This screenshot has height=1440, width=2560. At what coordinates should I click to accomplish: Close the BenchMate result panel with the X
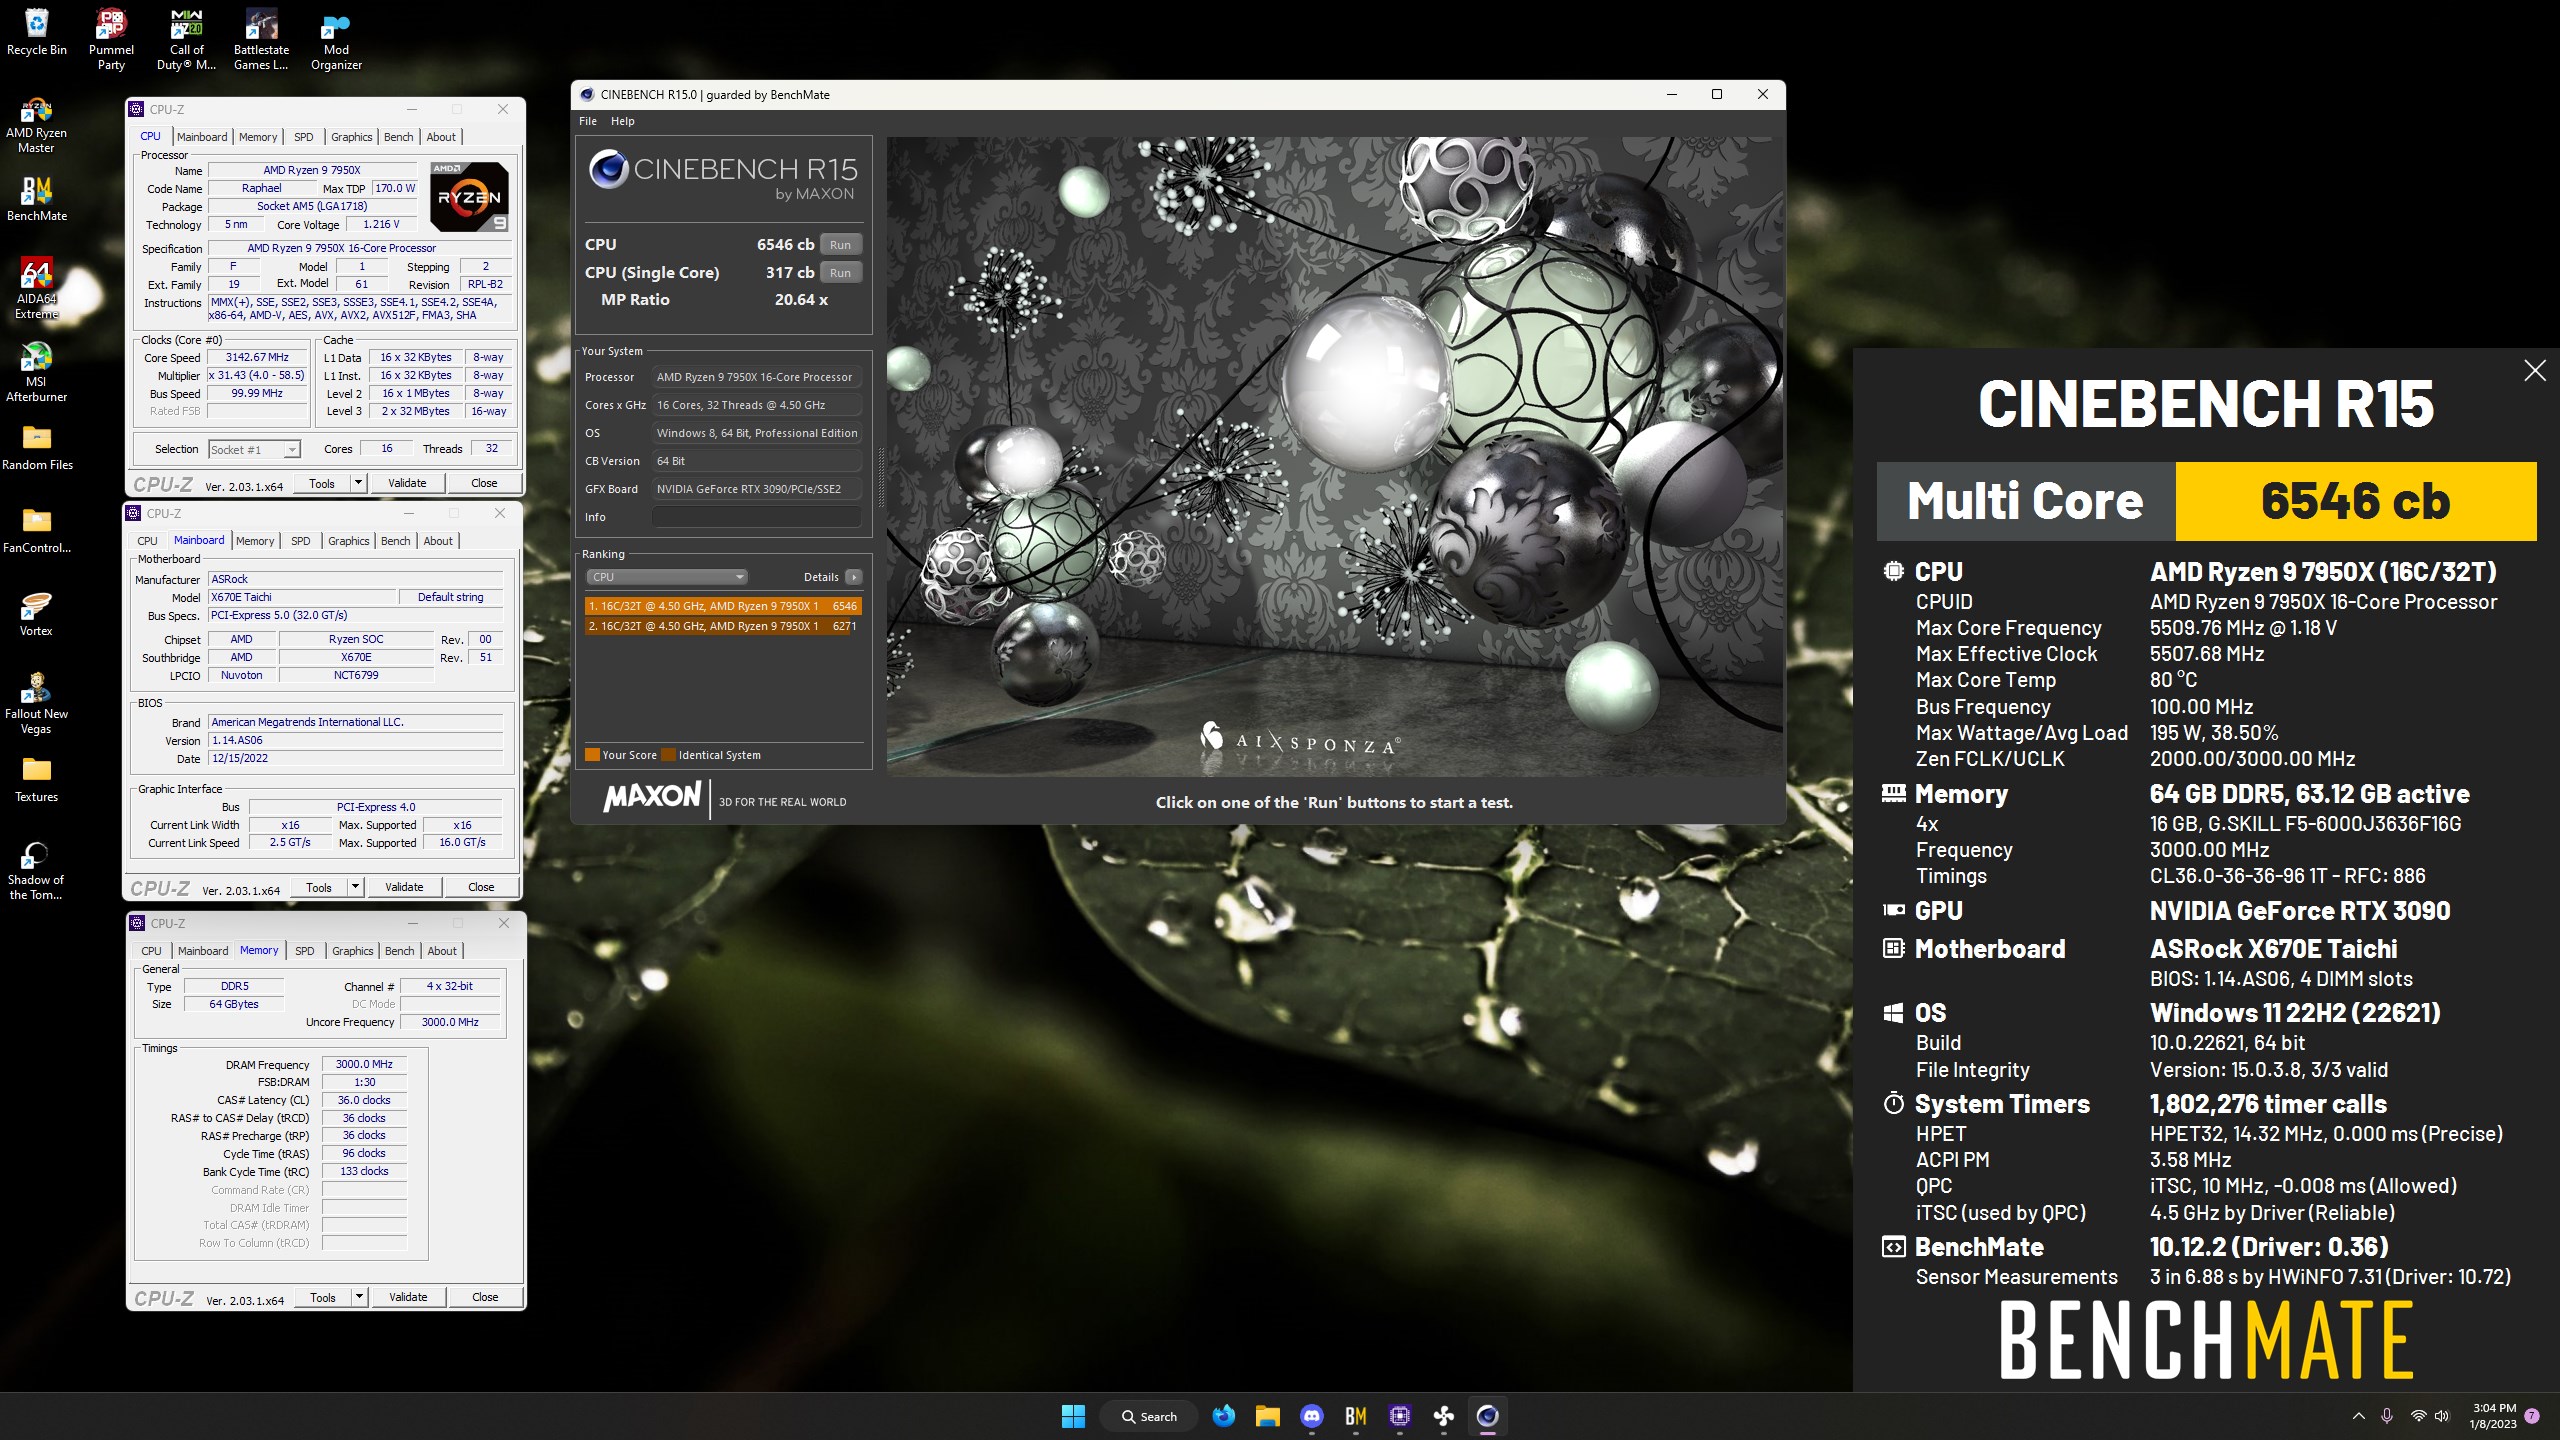pyautogui.click(x=2535, y=371)
